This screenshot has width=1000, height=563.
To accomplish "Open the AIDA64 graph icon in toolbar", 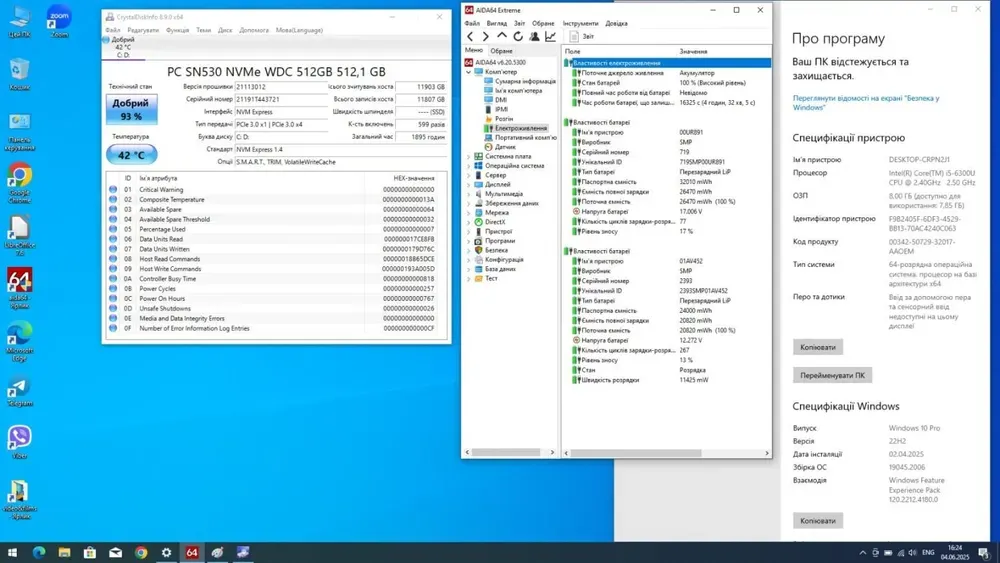I will 550,37.
